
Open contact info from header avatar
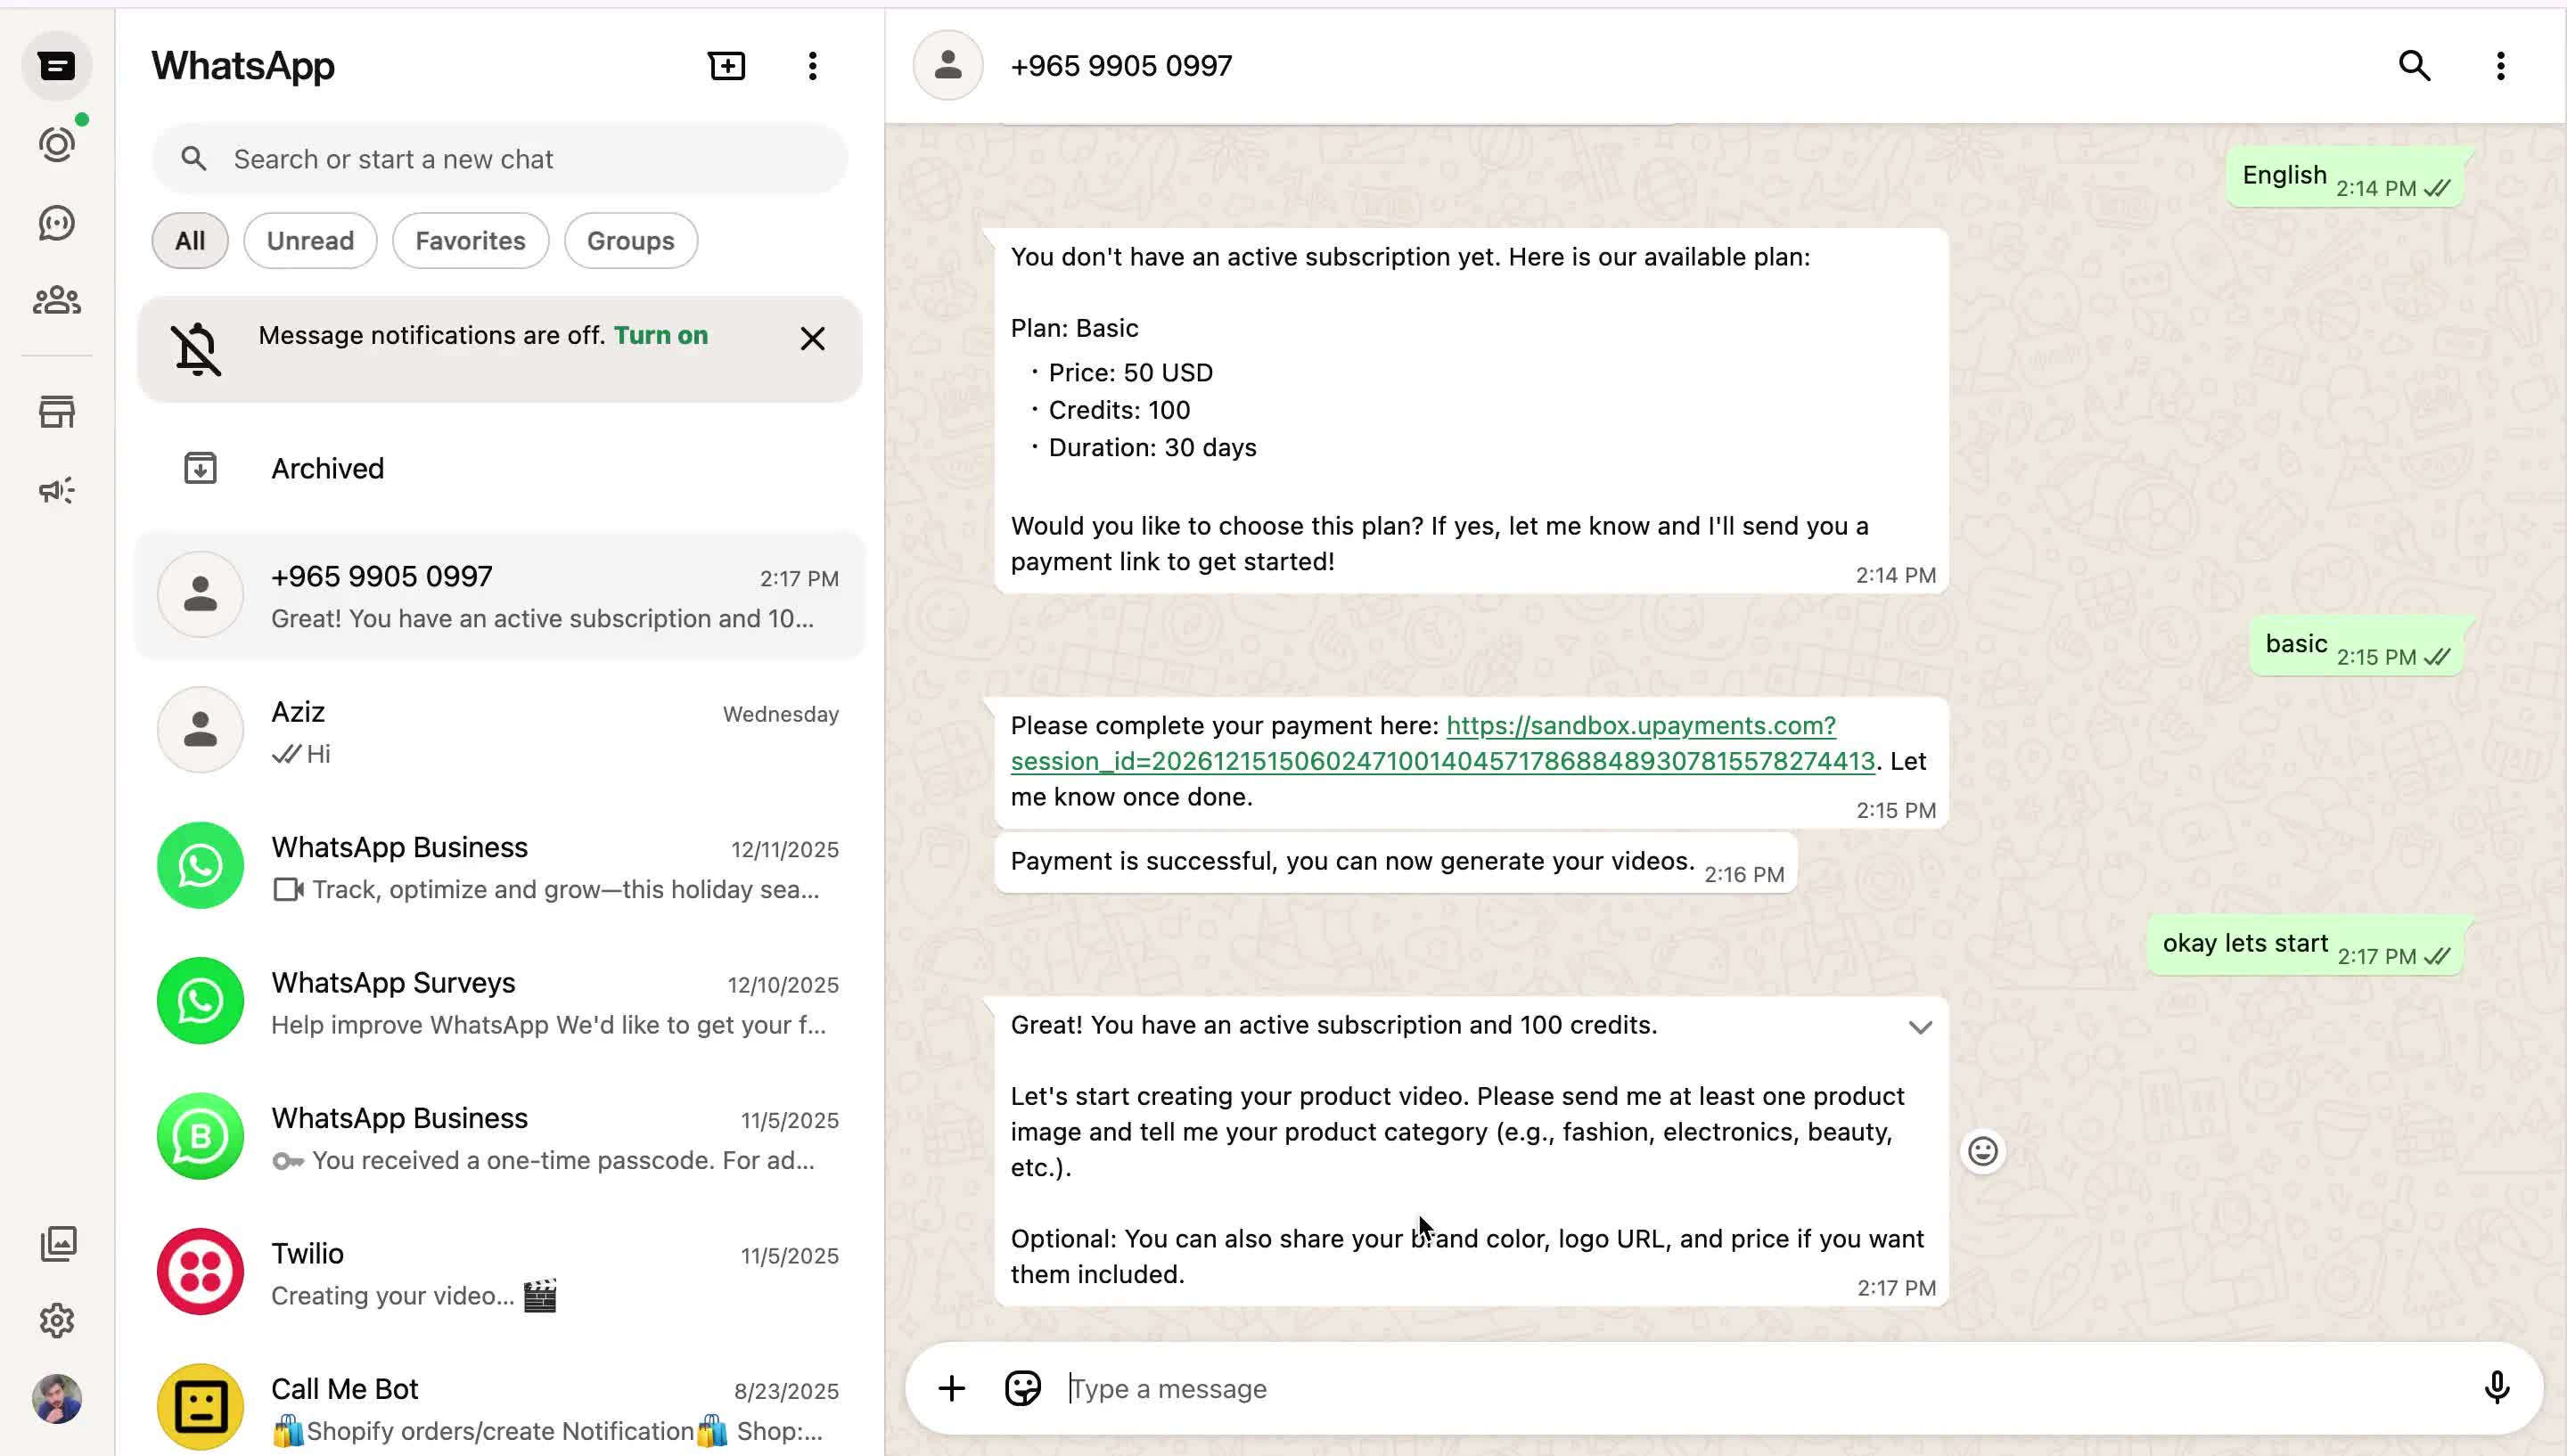click(948, 66)
